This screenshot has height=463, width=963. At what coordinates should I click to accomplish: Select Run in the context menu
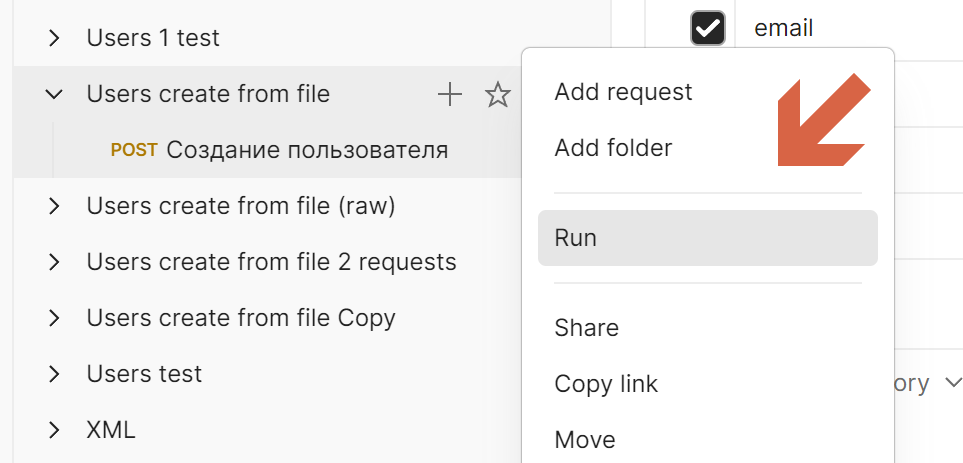tap(708, 238)
